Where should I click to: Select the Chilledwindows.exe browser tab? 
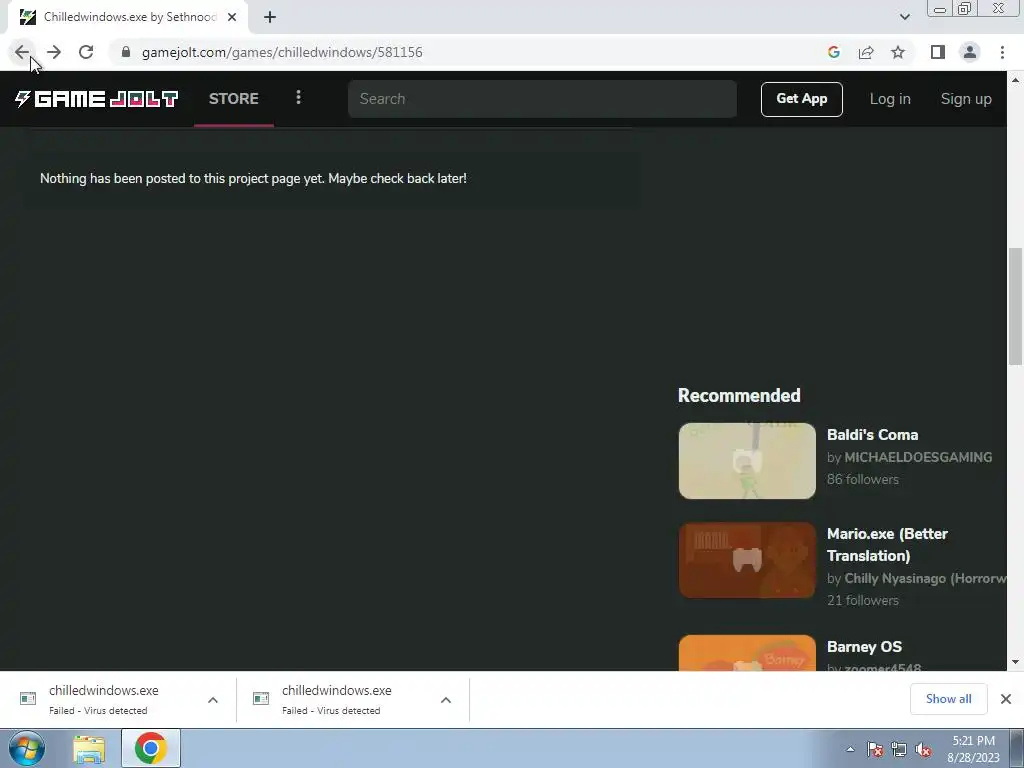pyautogui.click(x=127, y=17)
